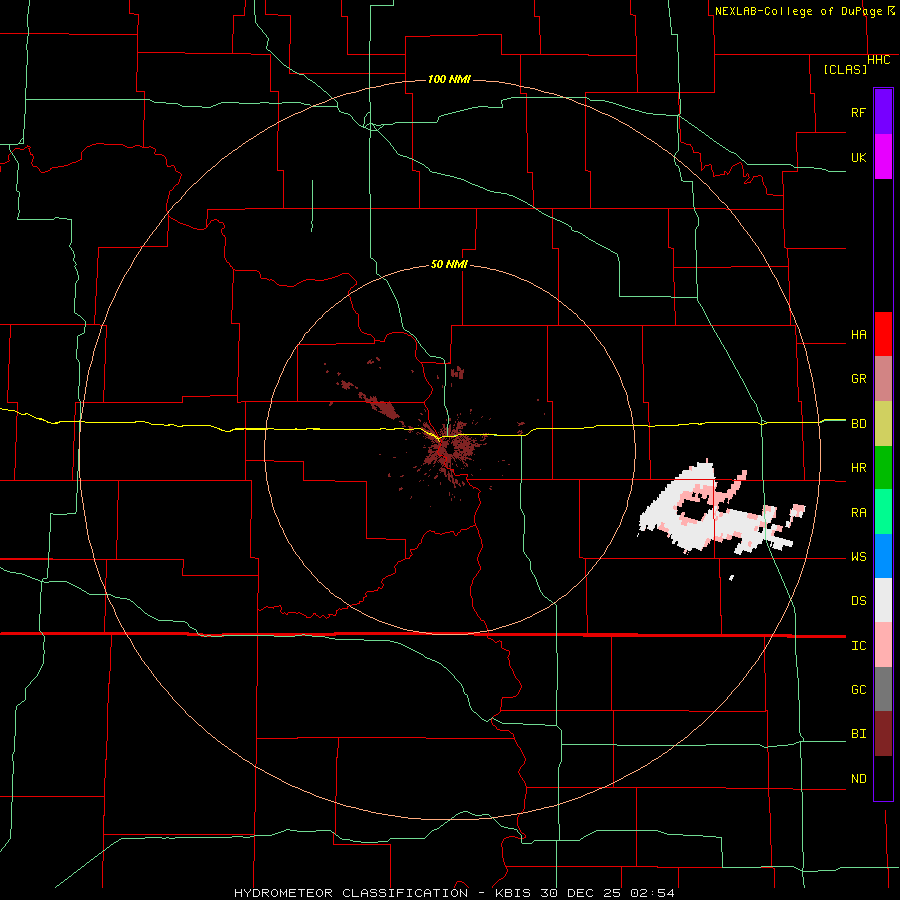The image size is (900, 900).
Task: Click the RA legend label
Action: coord(858,513)
